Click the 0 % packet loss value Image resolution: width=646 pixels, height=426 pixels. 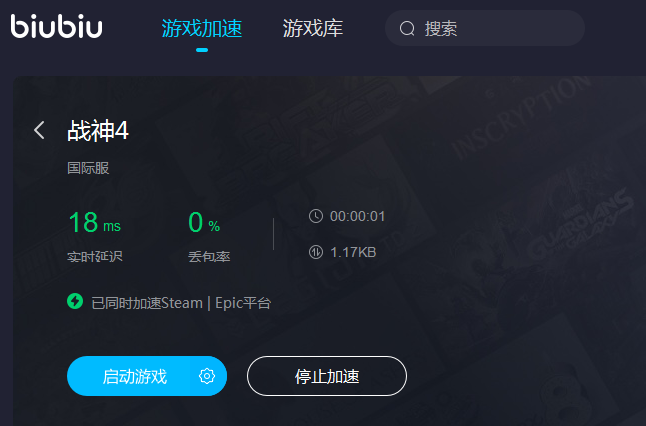204,222
